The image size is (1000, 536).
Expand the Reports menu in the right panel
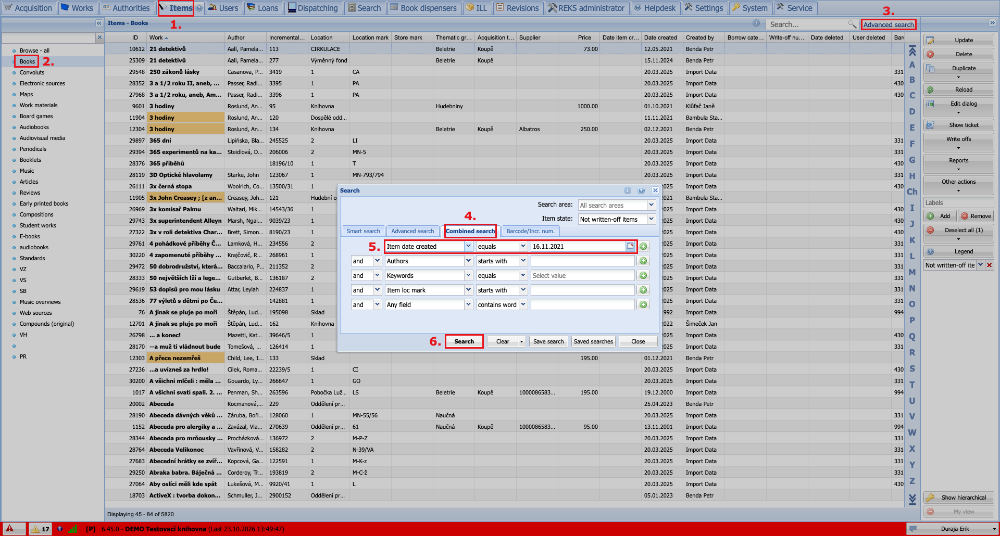tap(959, 163)
